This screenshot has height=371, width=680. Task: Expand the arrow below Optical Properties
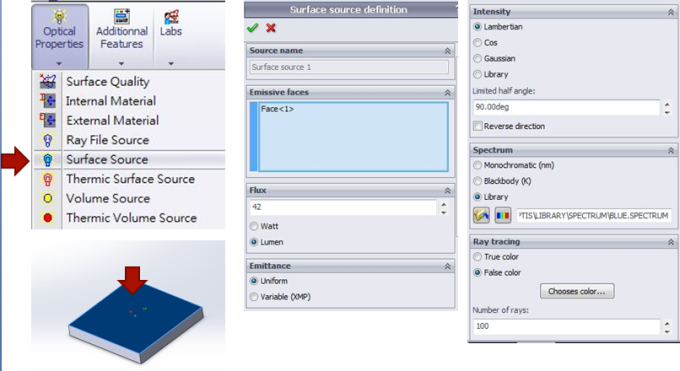click(59, 64)
